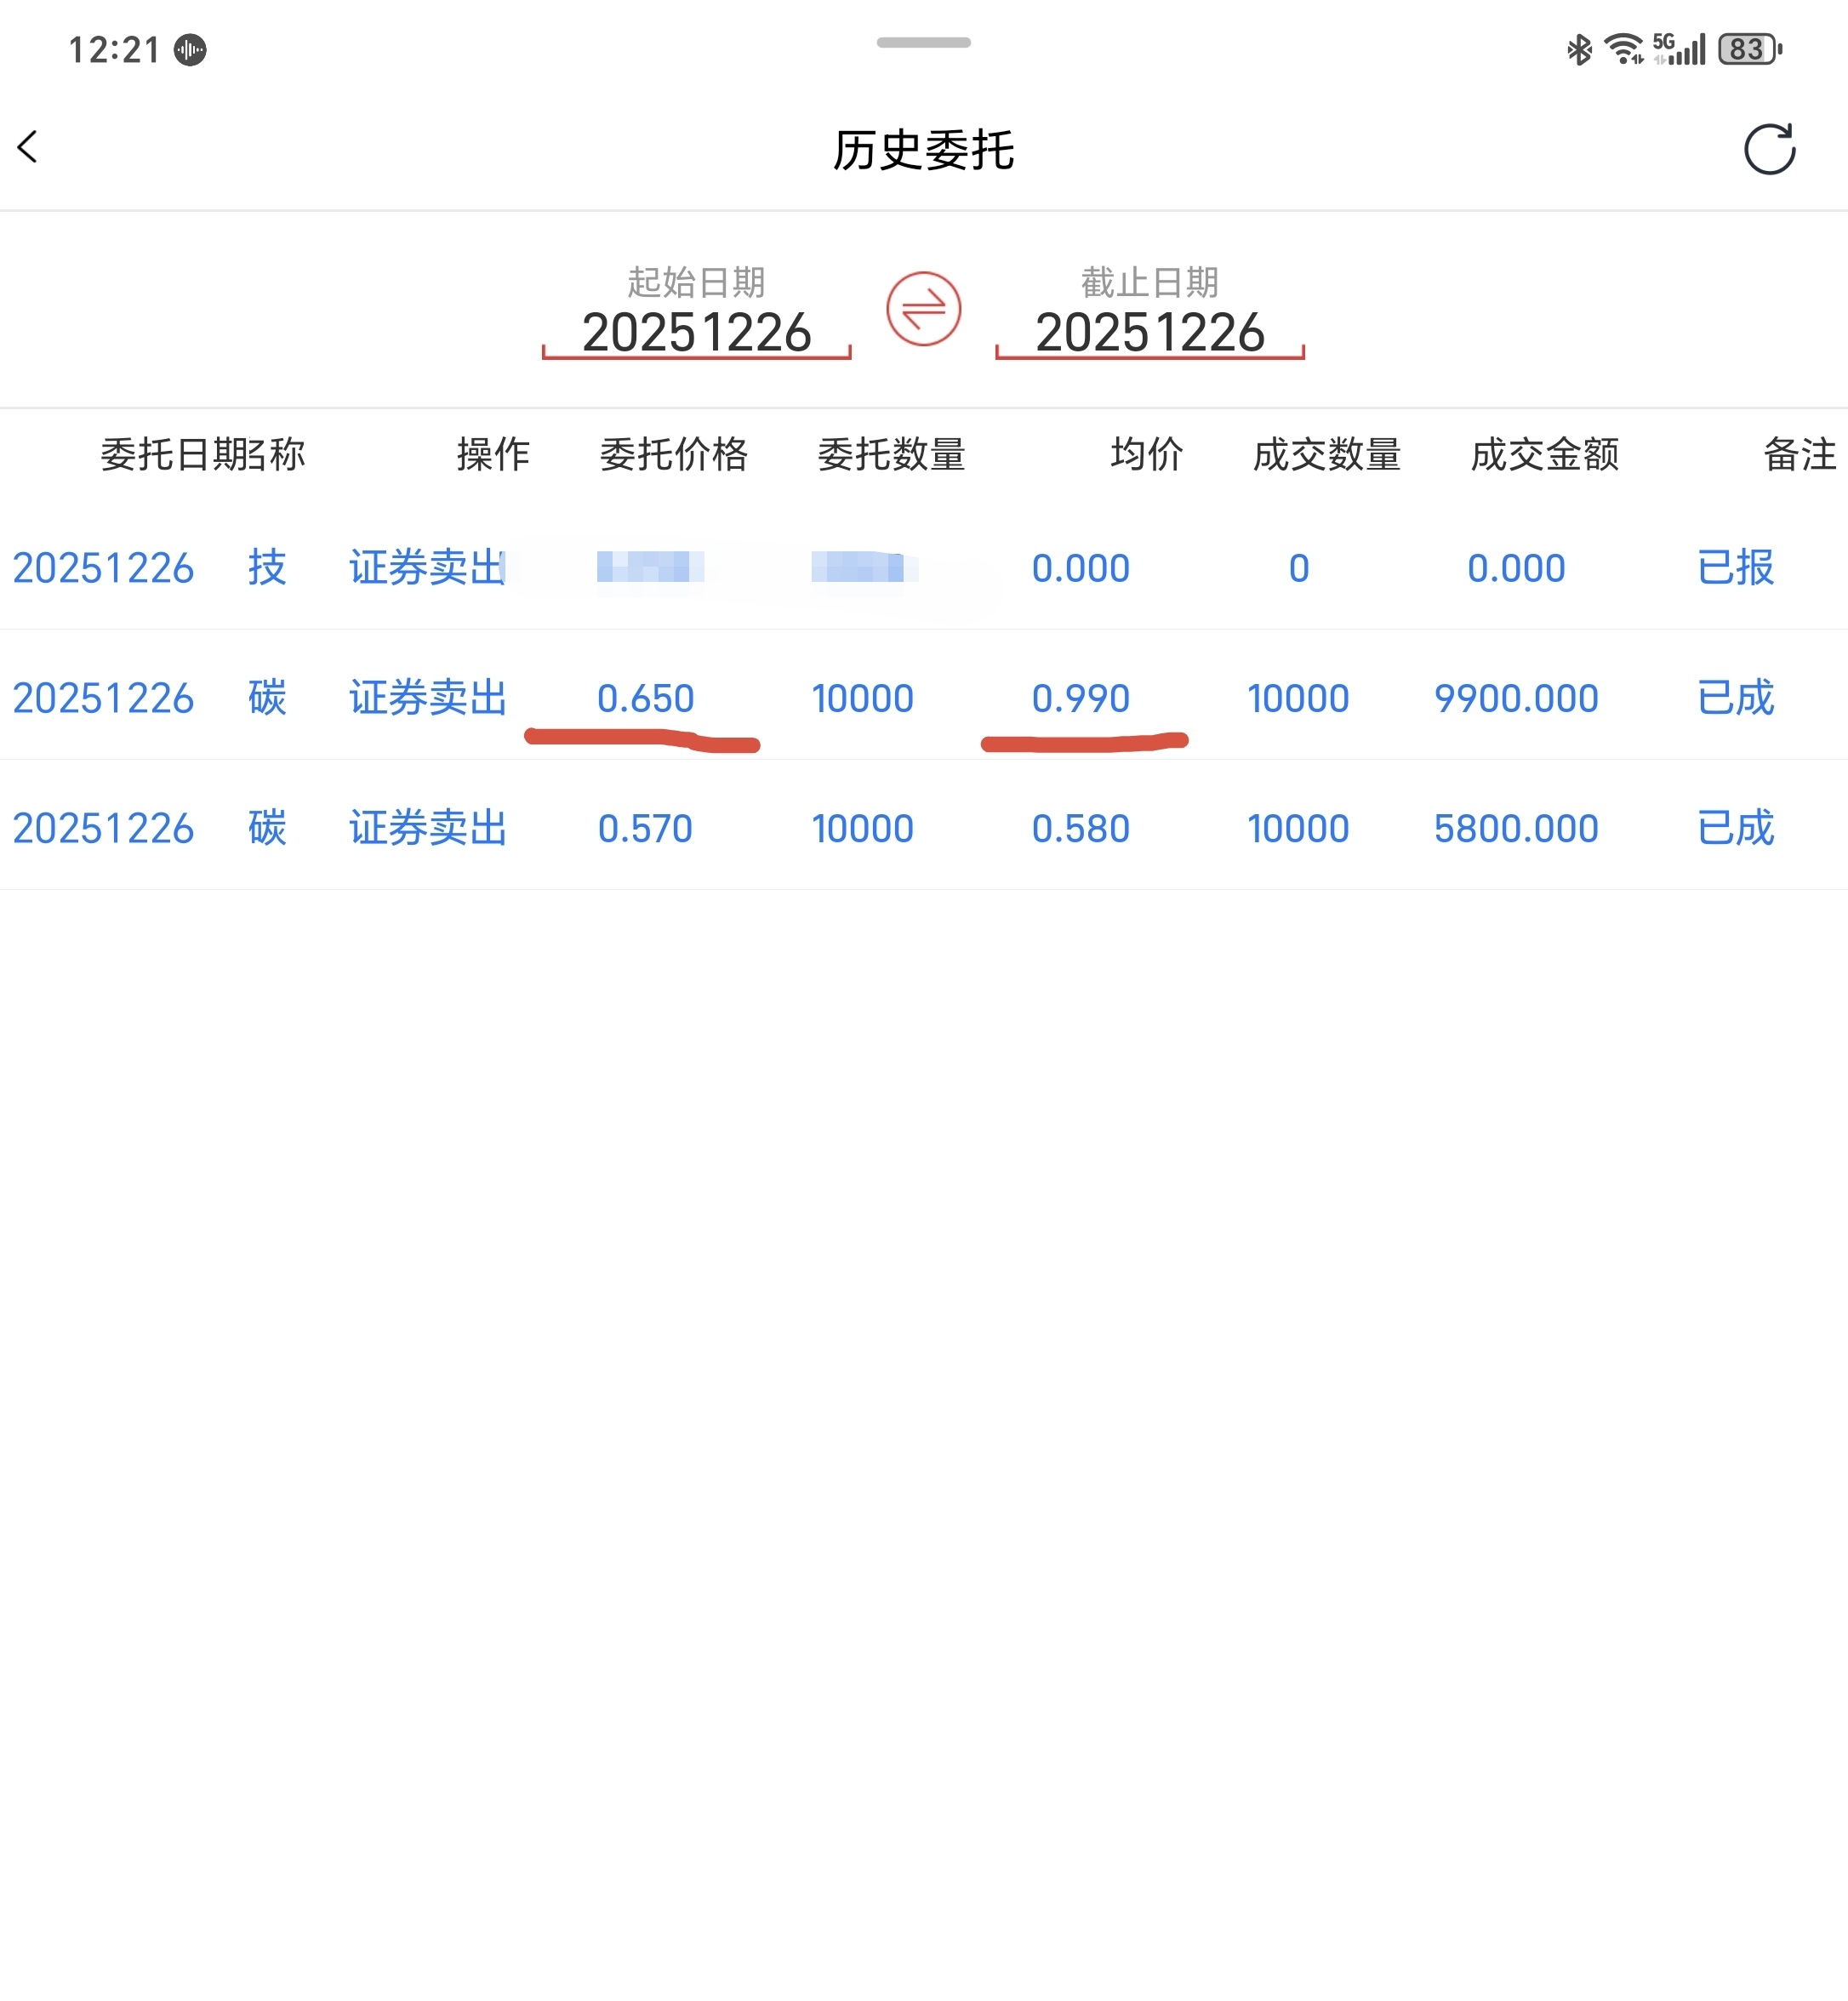Tap the WiFi status icon
This screenshot has height=2001, width=1848.
coord(1623,49)
